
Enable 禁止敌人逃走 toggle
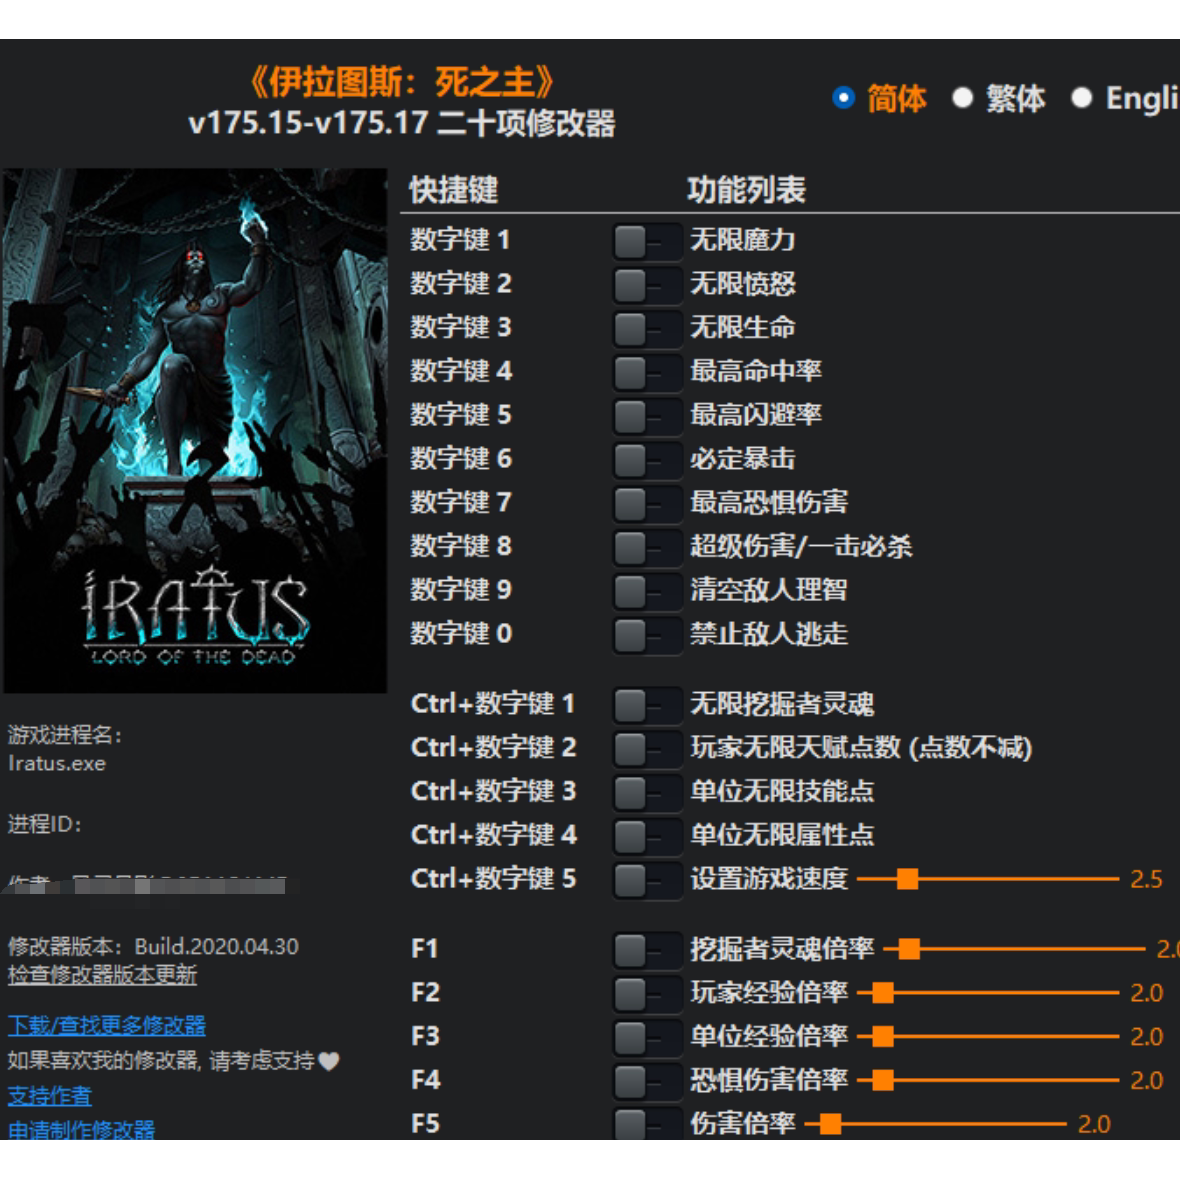click(x=647, y=634)
